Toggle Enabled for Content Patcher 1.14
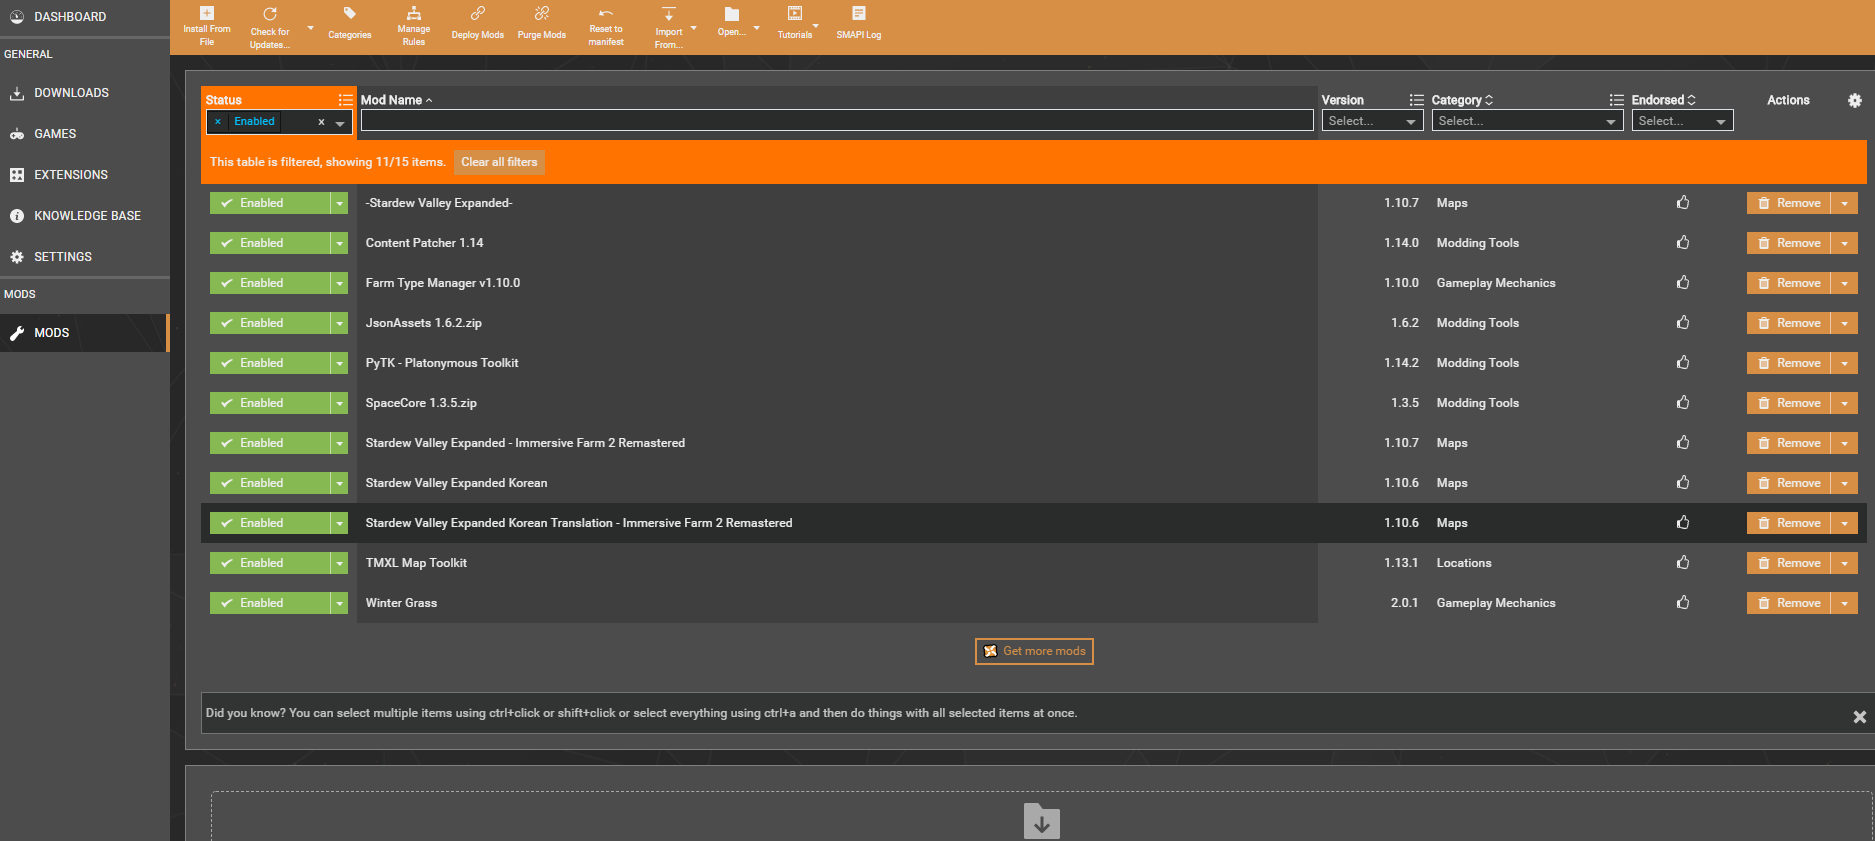Viewport: 1875px width, 841px height. pos(270,243)
